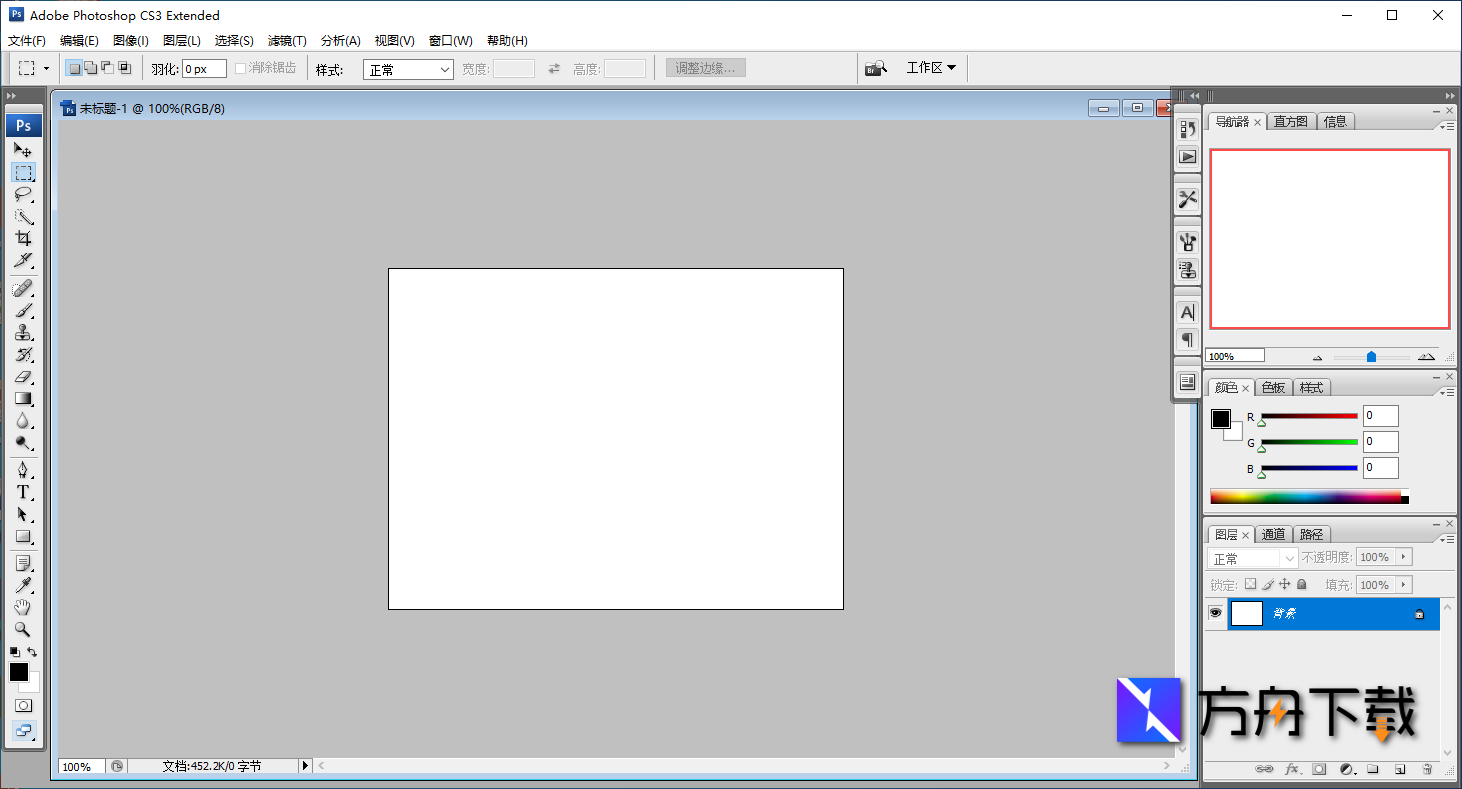Open the 滤镜 menu
This screenshot has height=789, width=1462.
pos(286,40)
